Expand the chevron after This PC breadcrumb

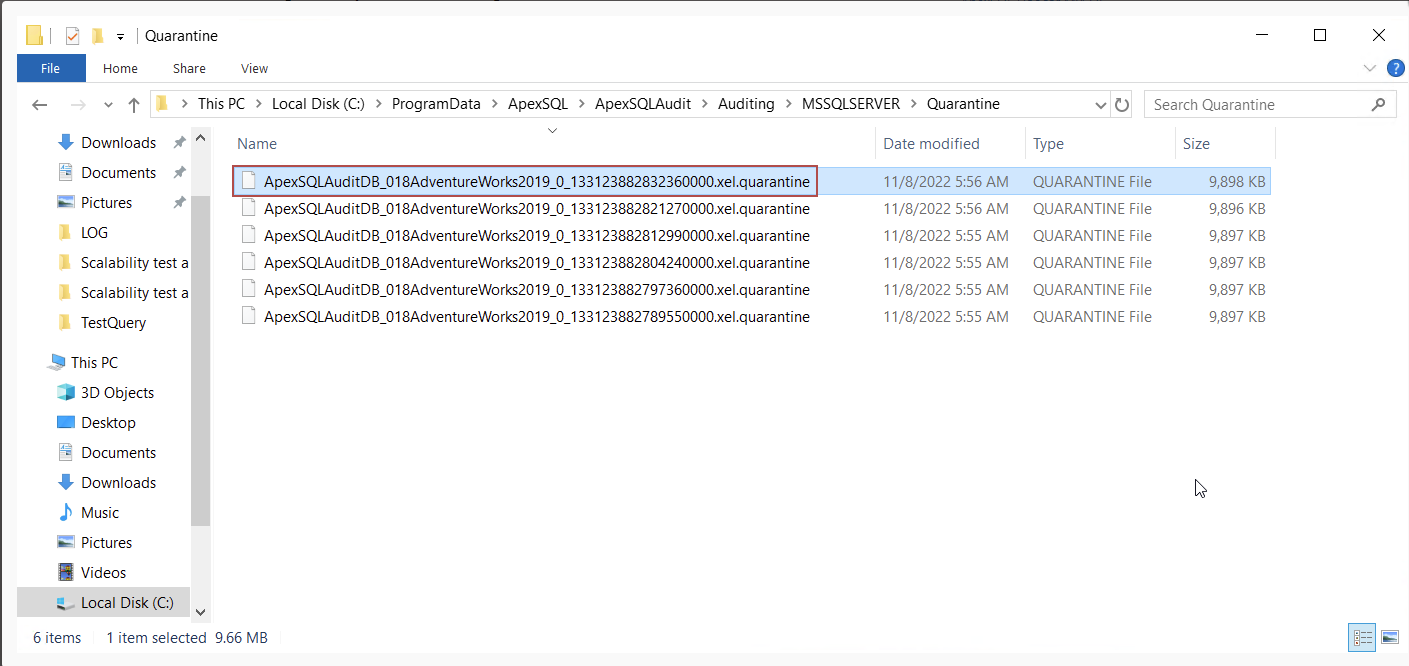(x=258, y=104)
